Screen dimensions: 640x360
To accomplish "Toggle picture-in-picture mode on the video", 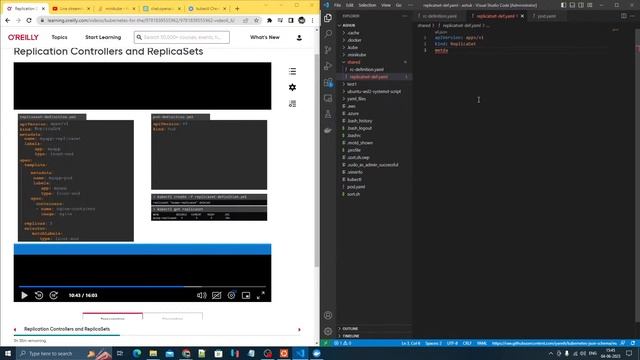I will click(x=246, y=295).
